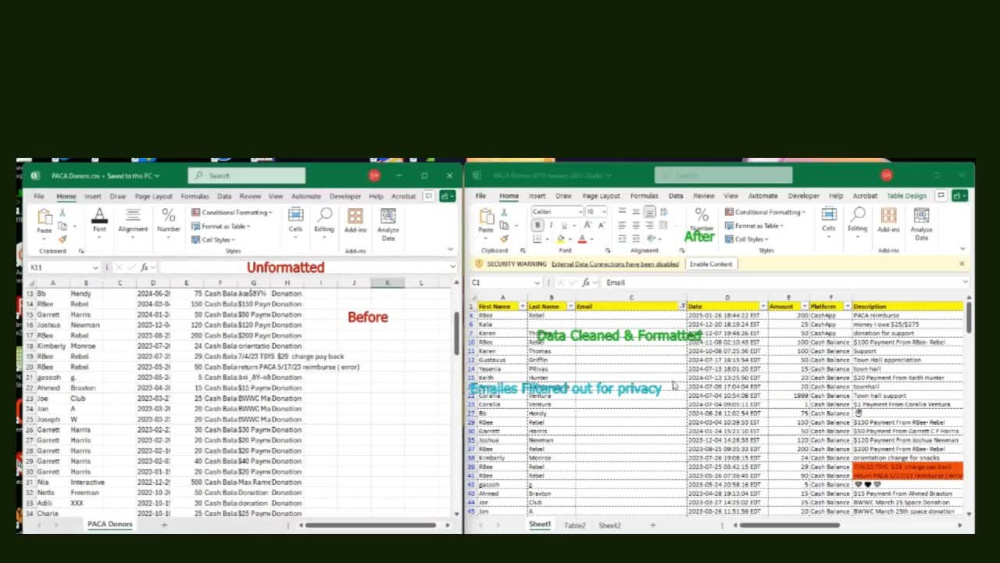This screenshot has width=1000, height=563.
Task: Click the fx Insert Function icon, left window
Action: point(145,267)
